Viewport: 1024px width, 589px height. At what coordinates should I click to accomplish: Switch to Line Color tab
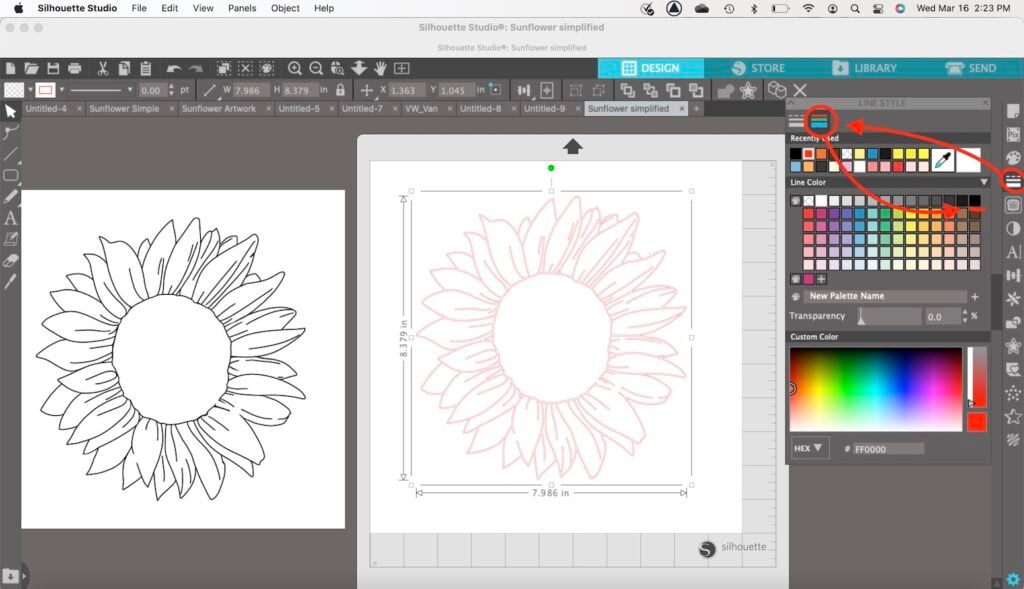[819, 121]
